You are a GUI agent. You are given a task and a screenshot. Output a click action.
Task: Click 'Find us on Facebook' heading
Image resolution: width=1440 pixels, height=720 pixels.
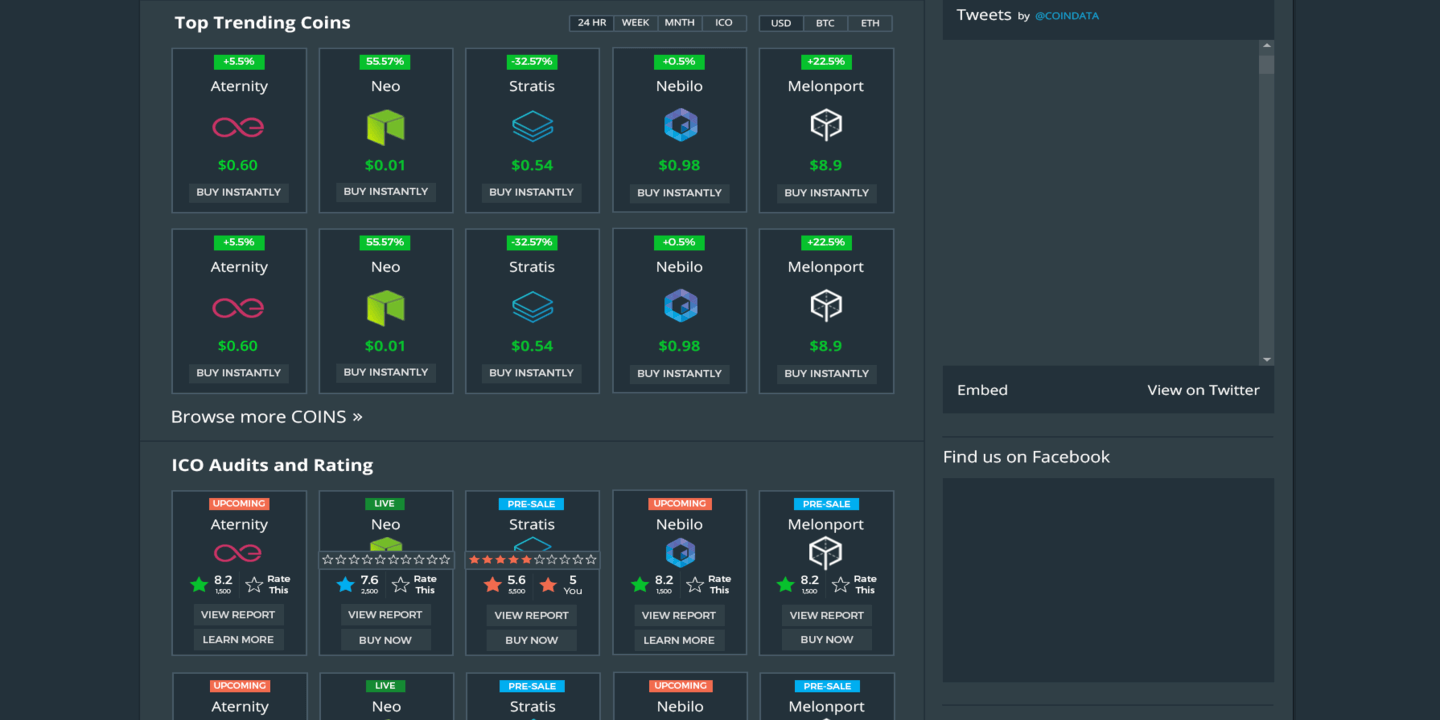click(1026, 457)
